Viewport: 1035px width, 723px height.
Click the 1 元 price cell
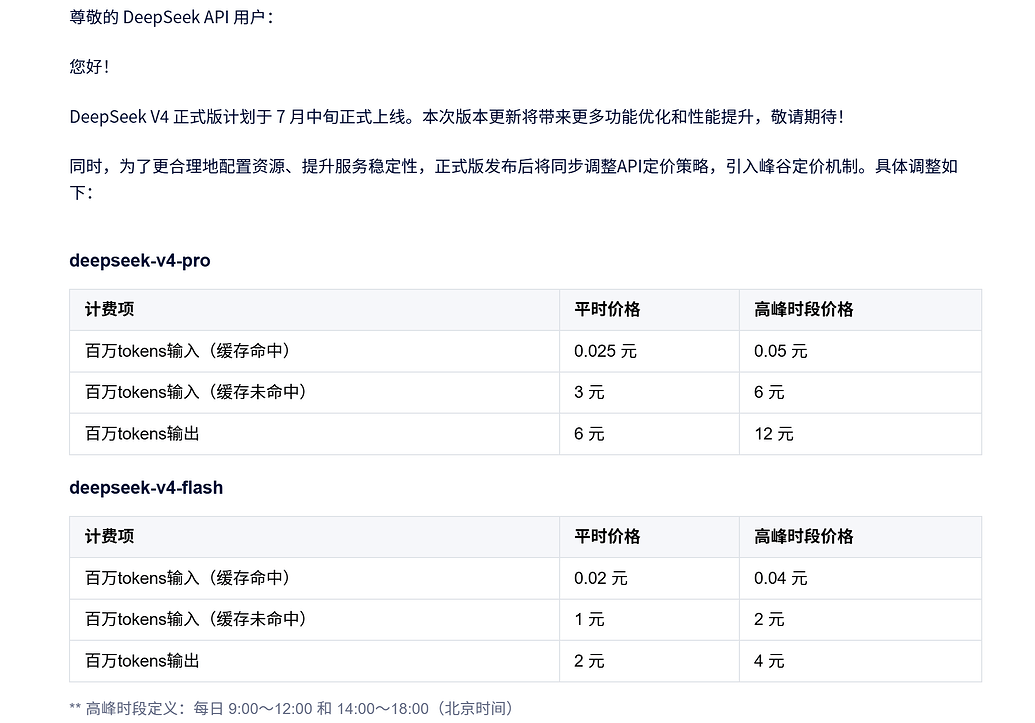tap(589, 620)
